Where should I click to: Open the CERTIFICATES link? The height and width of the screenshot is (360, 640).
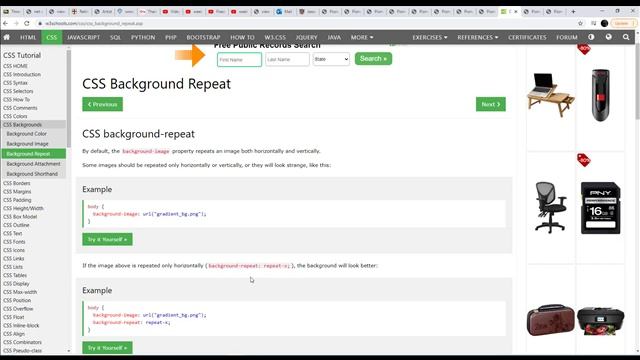[527, 37]
